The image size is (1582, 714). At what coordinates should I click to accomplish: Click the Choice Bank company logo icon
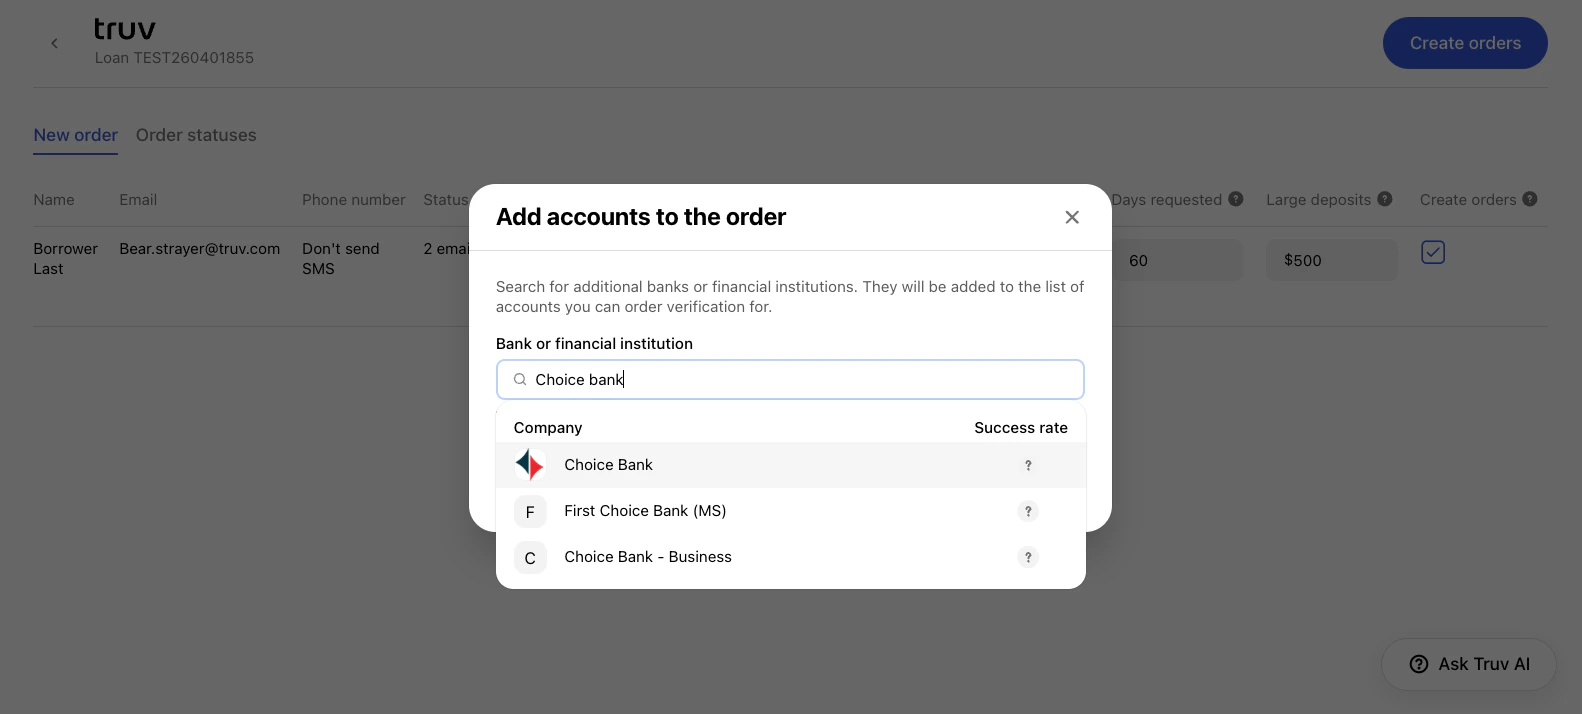(529, 464)
